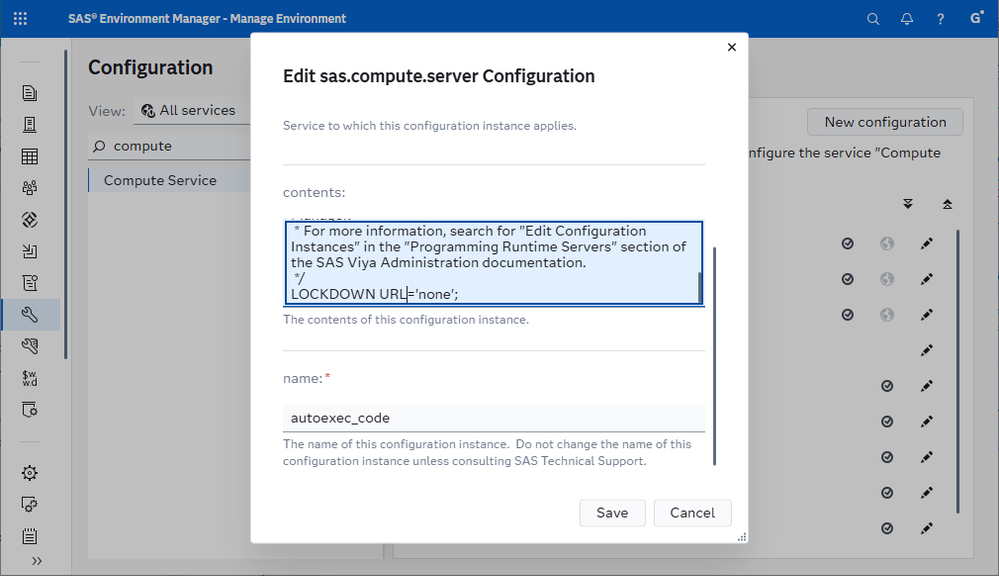The image size is (999, 576).
Task: Click the contents text area scrollbar
Action: click(700, 288)
